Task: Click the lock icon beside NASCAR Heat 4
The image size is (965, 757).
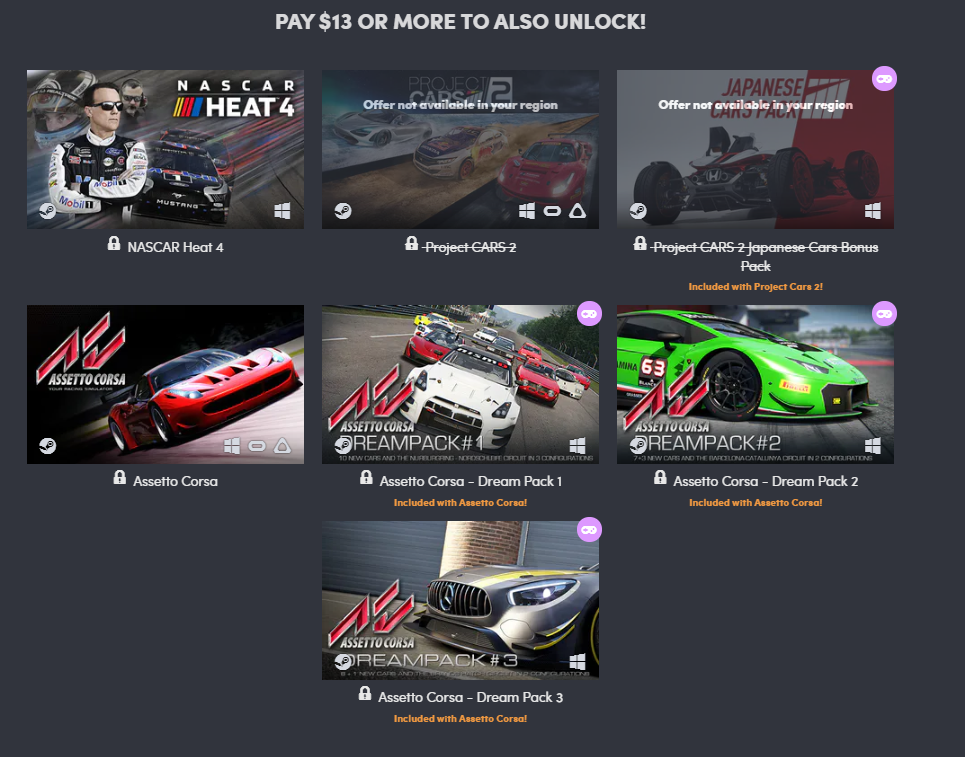Action: [114, 243]
